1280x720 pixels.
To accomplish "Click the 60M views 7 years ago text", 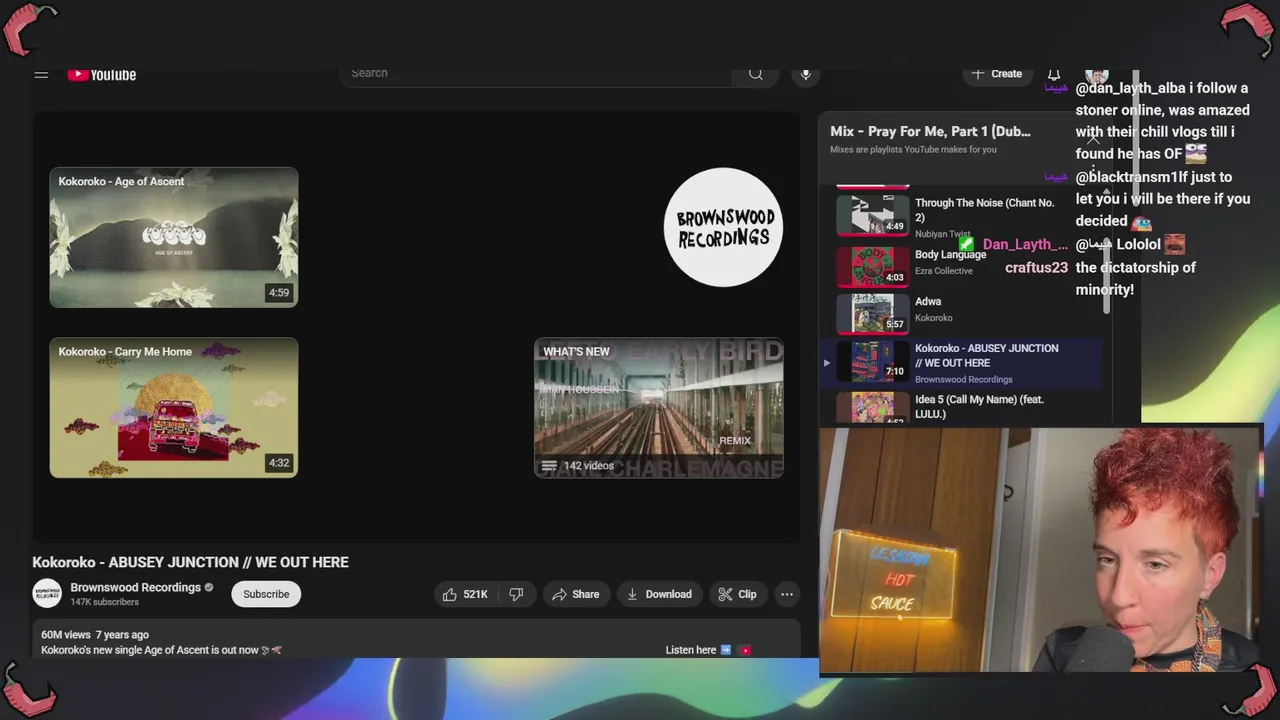I will tap(95, 635).
